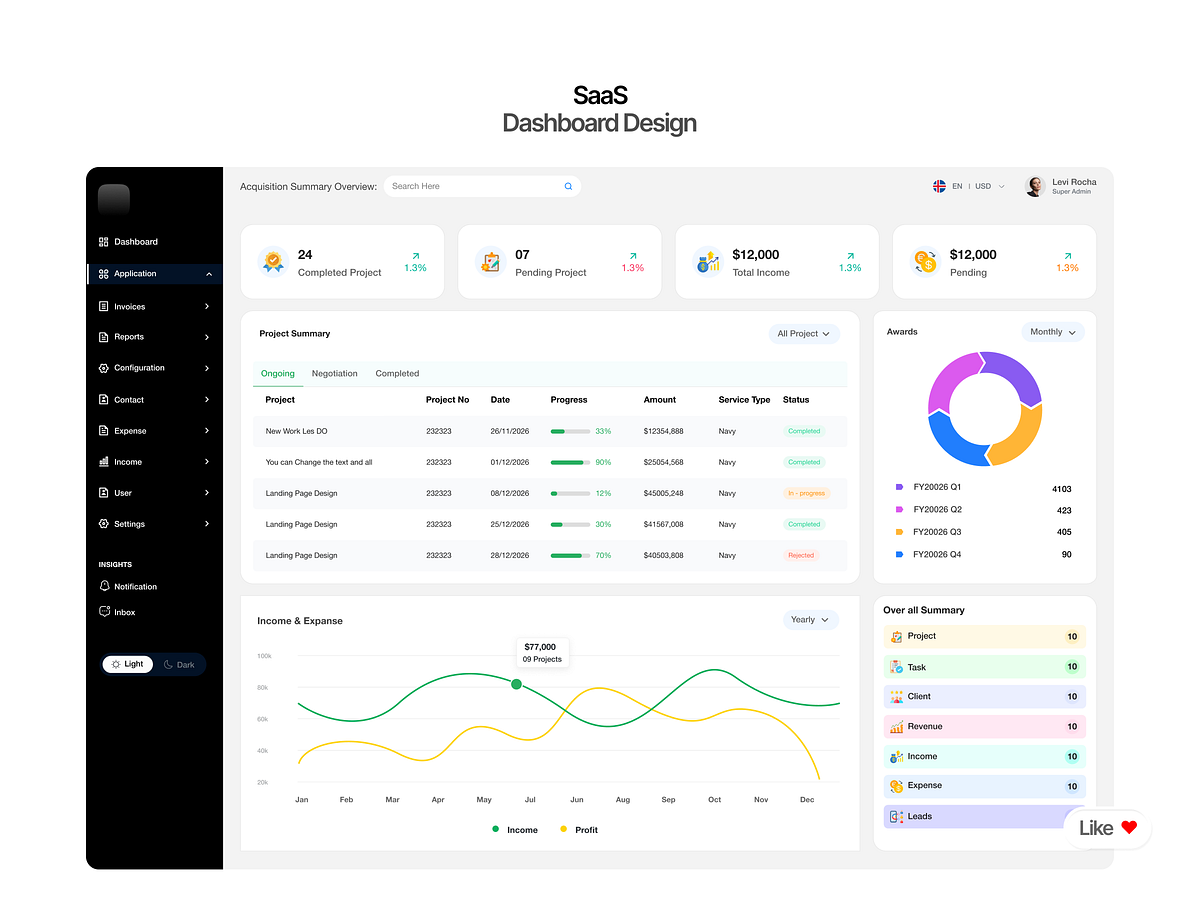Click Levi Rocha's avatar photo
Image resolution: width=1200 pixels, height=900 pixels.
[1035, 186]
